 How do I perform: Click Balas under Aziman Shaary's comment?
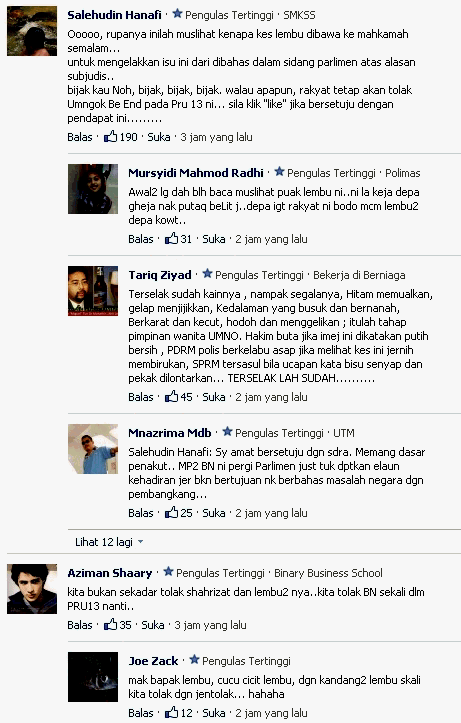(x=80, y=625)
